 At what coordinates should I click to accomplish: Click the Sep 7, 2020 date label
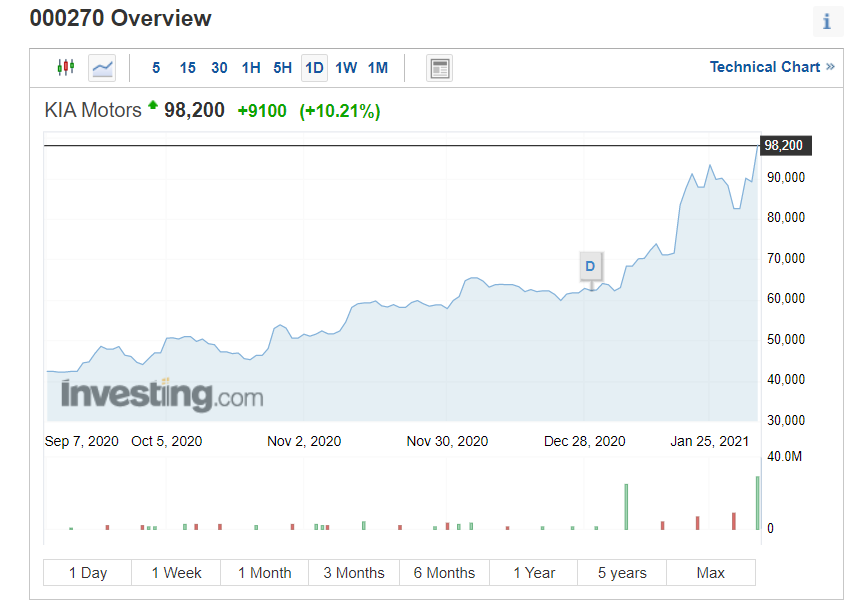click(82, 441)
